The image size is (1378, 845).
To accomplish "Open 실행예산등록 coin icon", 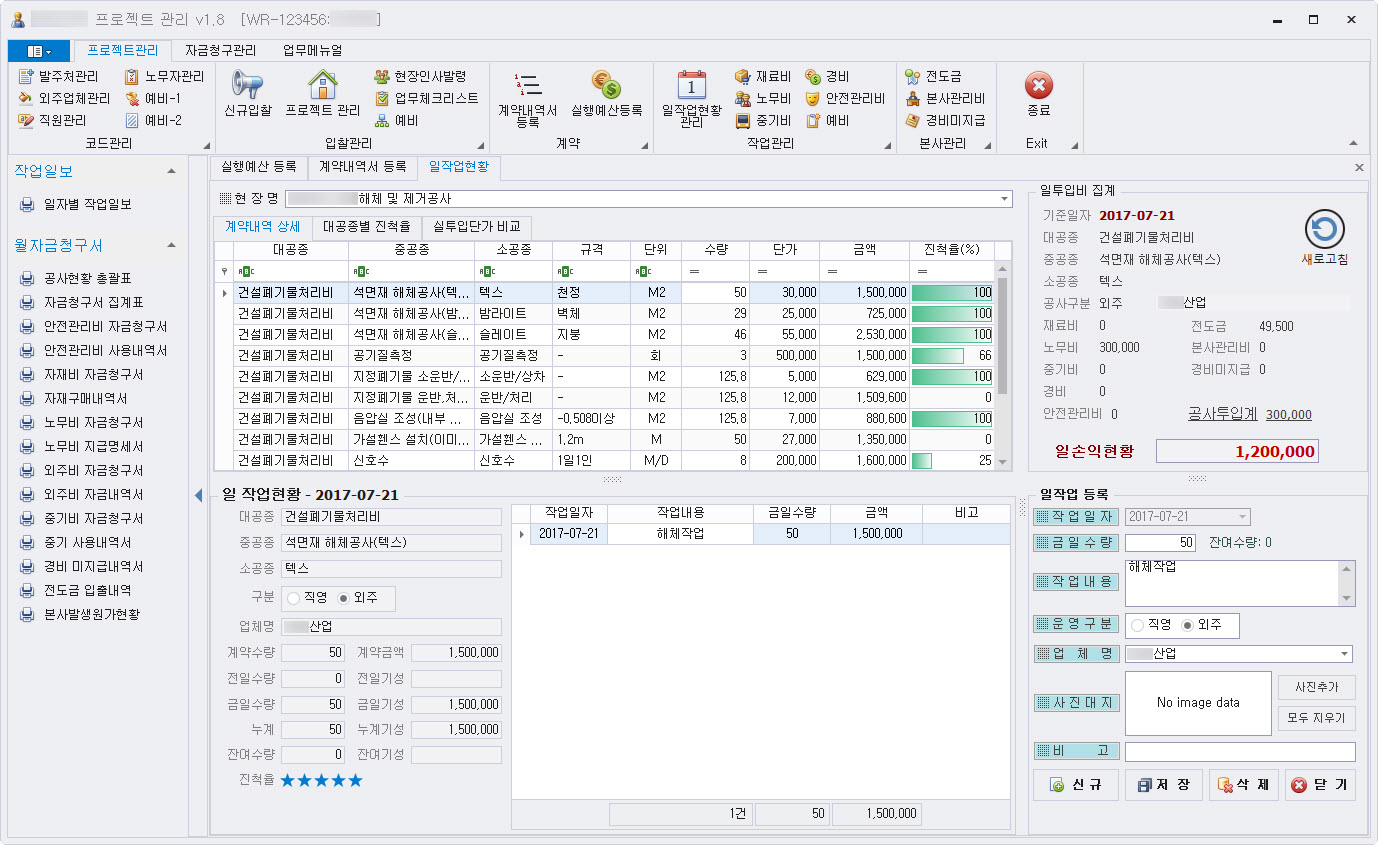I will 606,86.
